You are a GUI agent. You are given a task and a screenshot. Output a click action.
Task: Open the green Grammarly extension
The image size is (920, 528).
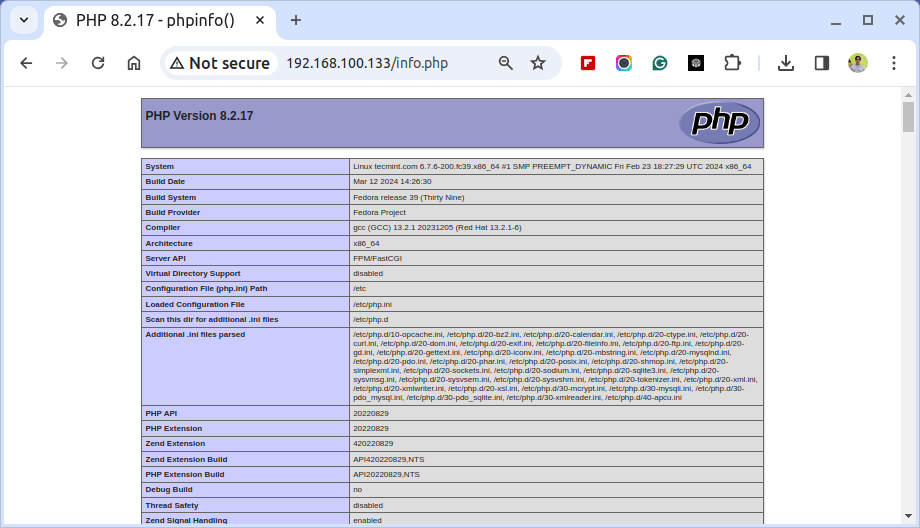click(659, 63)
